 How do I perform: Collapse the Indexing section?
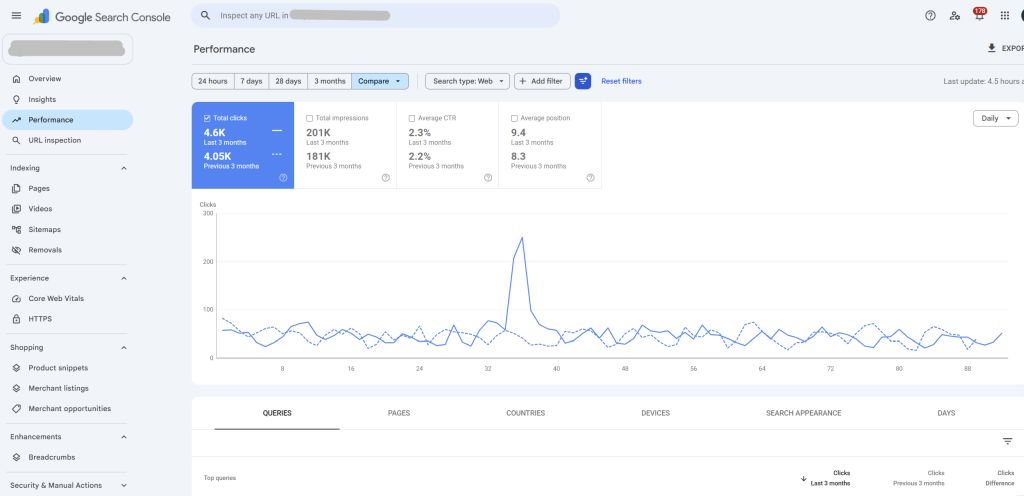(x=124, y=168)
